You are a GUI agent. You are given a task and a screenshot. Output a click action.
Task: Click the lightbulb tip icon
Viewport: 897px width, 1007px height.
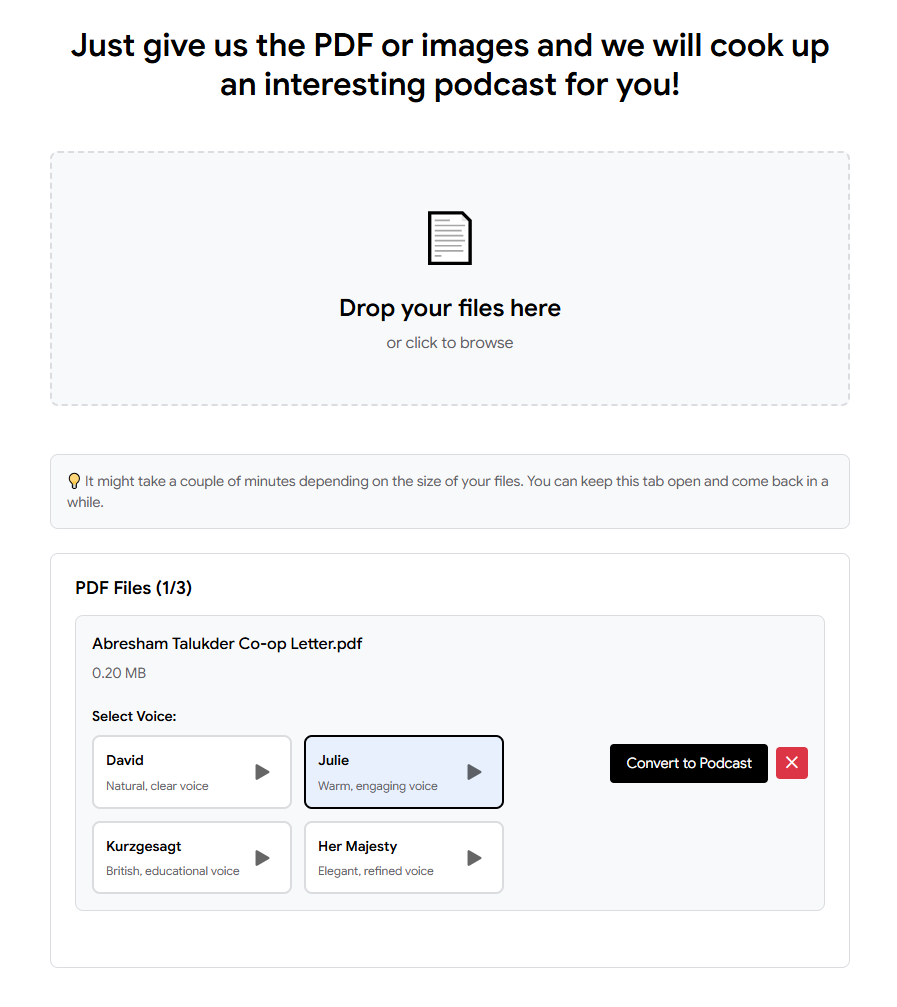tap(74, 481)
